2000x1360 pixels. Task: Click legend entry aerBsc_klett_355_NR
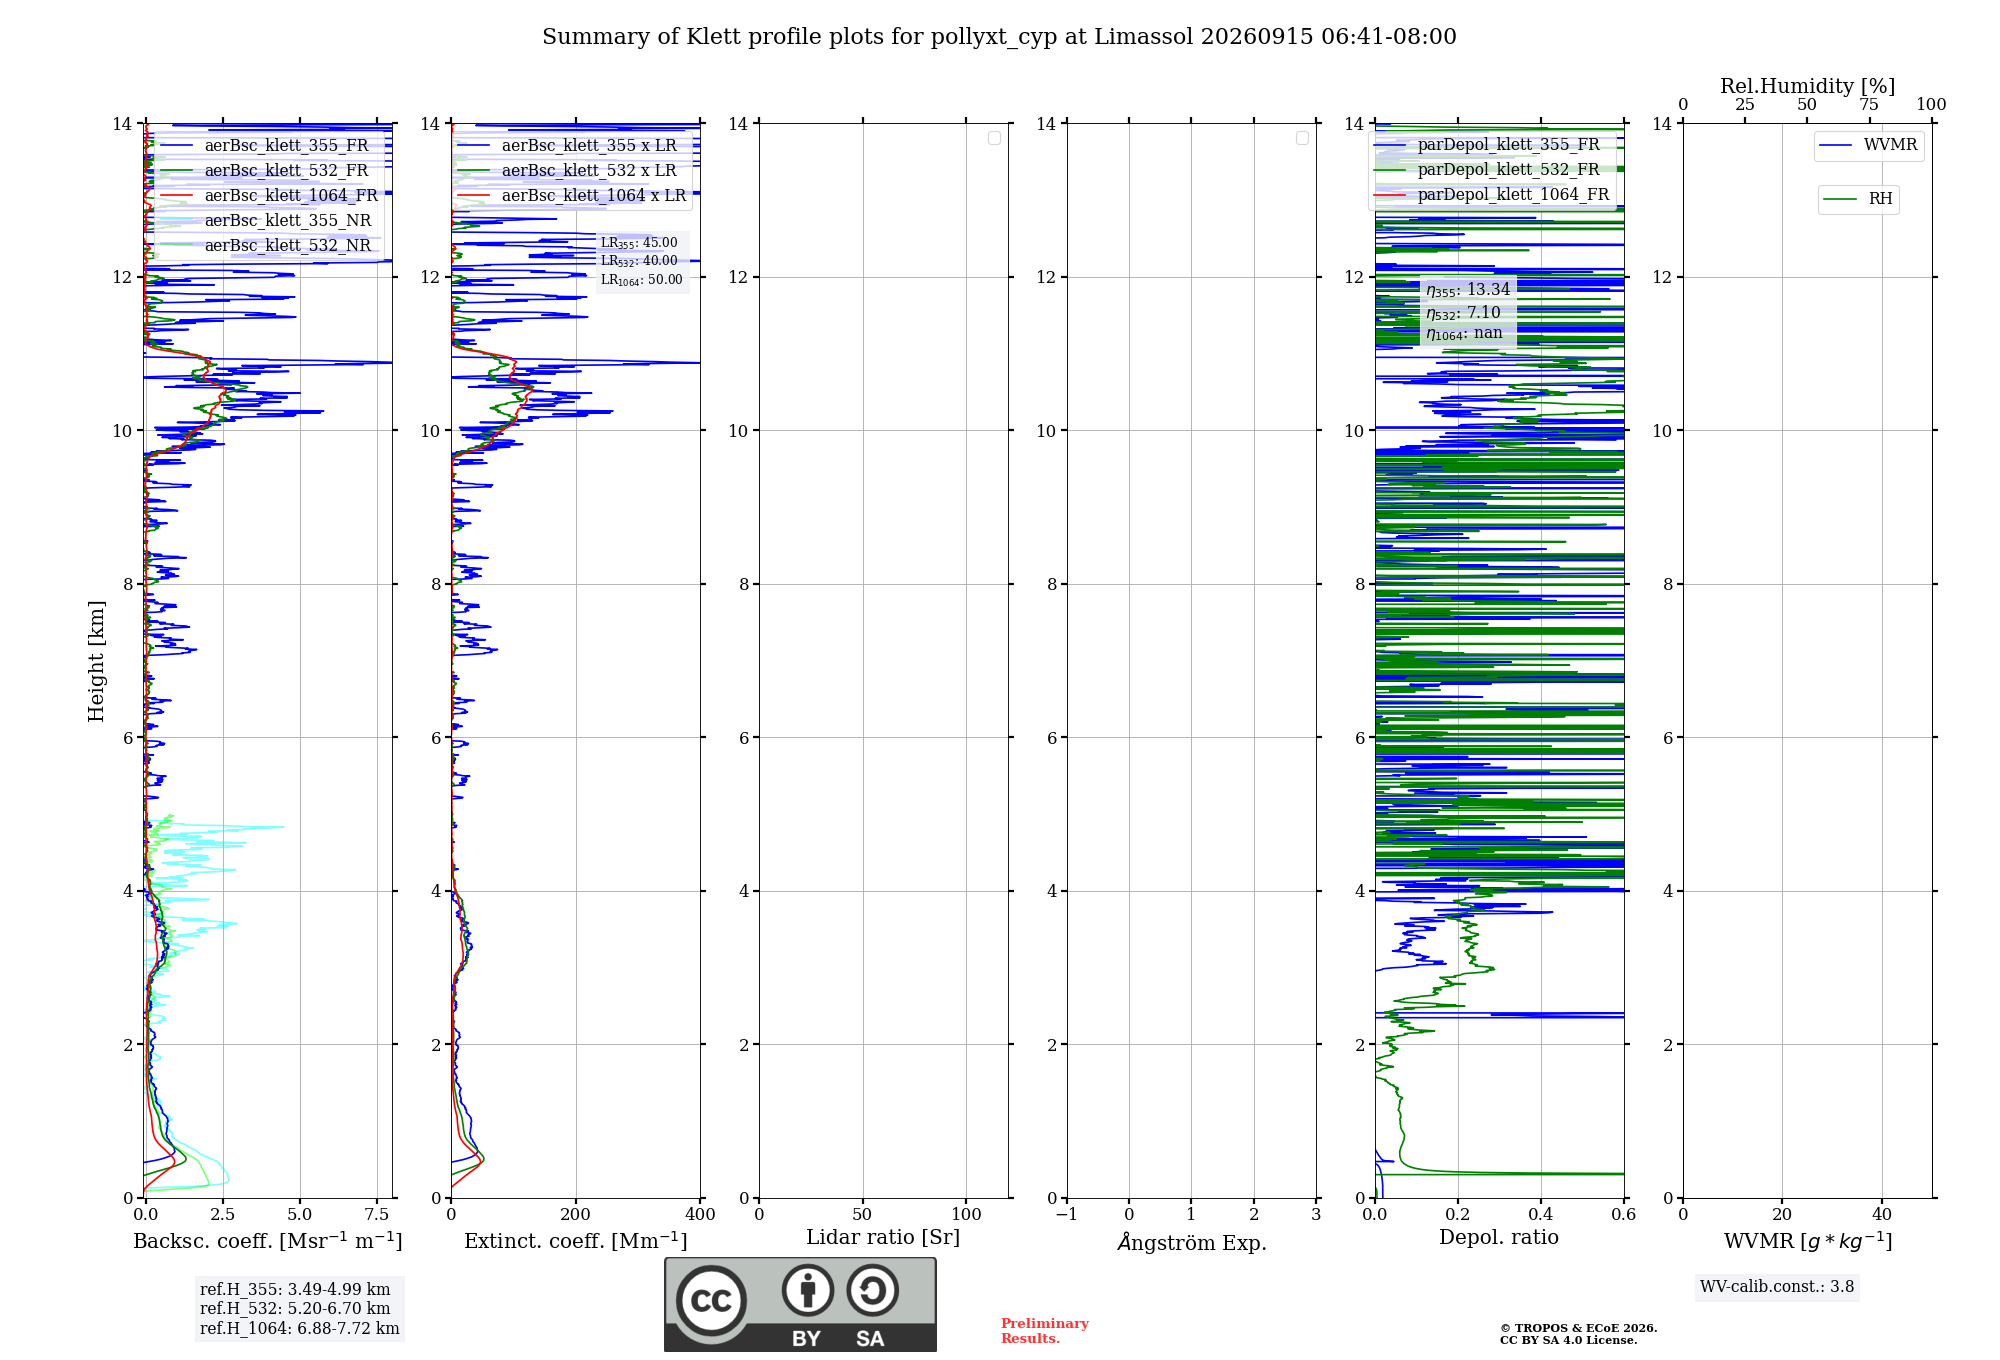tap(267, 221)
